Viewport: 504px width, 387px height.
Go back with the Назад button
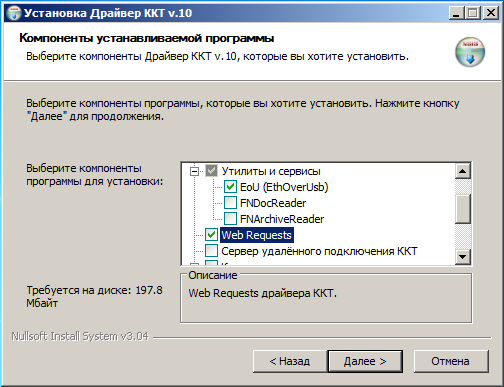tap(290, 361)
